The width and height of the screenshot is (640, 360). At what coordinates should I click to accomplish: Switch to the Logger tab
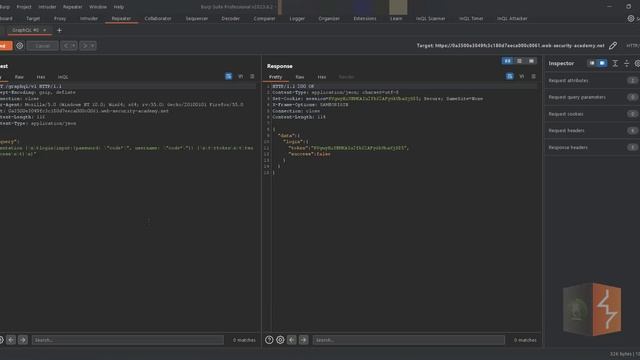click(297, 18)
